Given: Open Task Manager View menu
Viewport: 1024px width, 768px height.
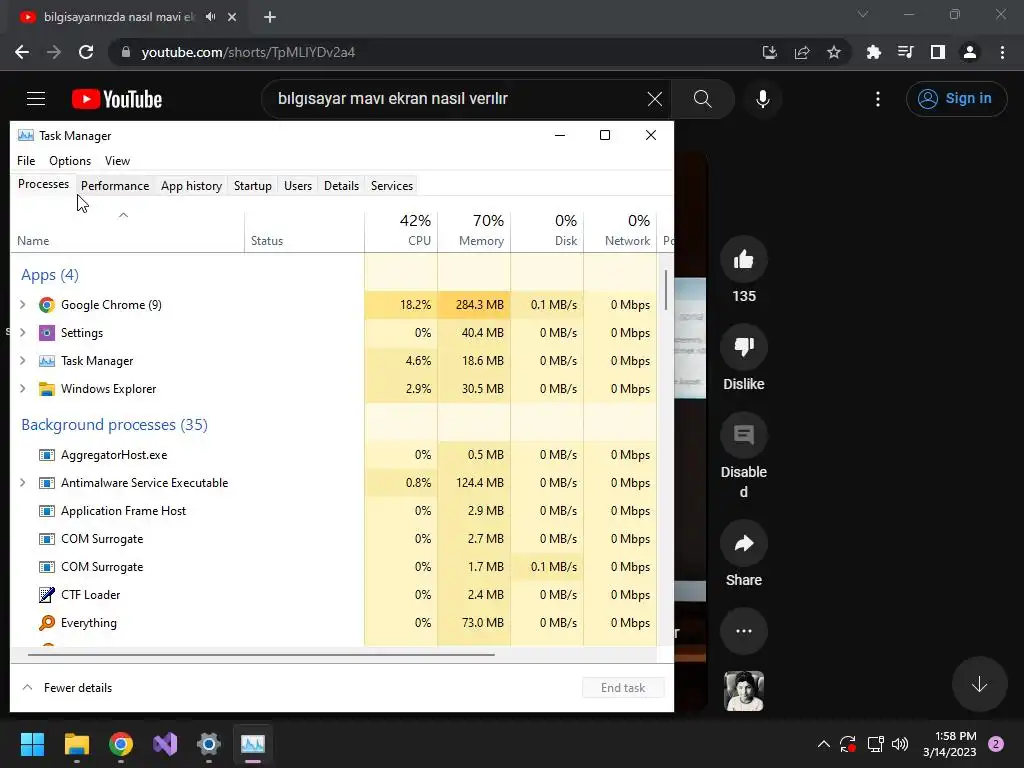Looking at the screenshot, I should coord(118,161).
